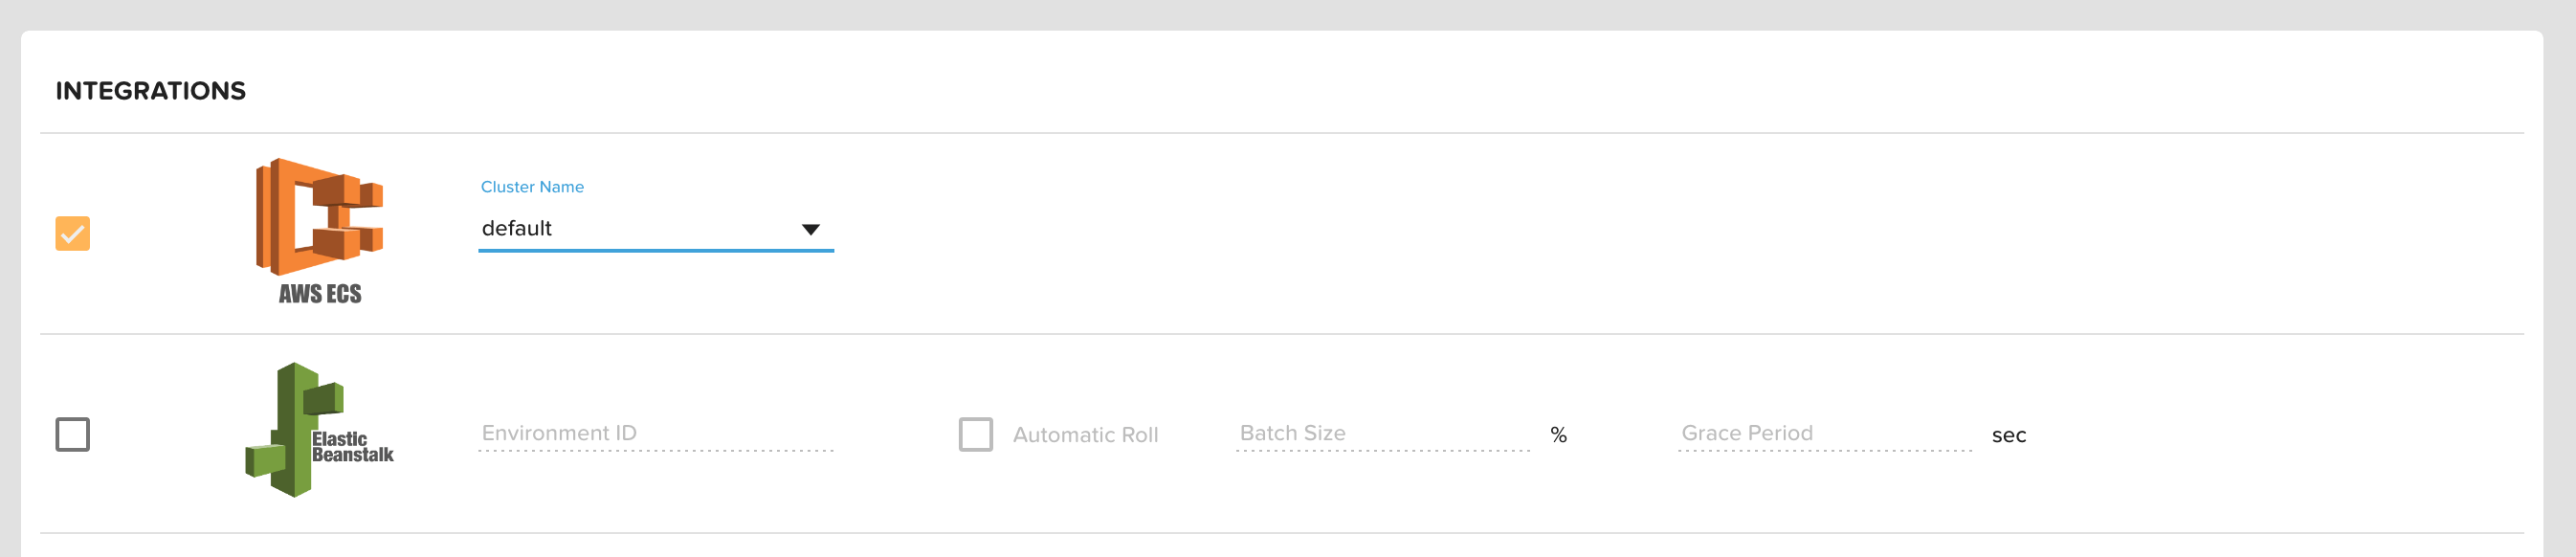This screenshot has width=2576, height=557.
Task: Click the "AWS ECS" caption under the logo
Action: 320,294
